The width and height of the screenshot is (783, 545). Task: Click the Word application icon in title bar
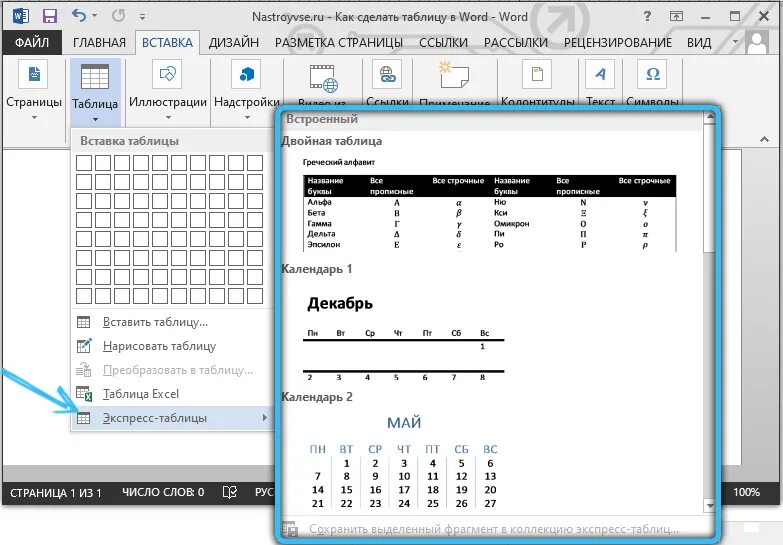point(20,16)
